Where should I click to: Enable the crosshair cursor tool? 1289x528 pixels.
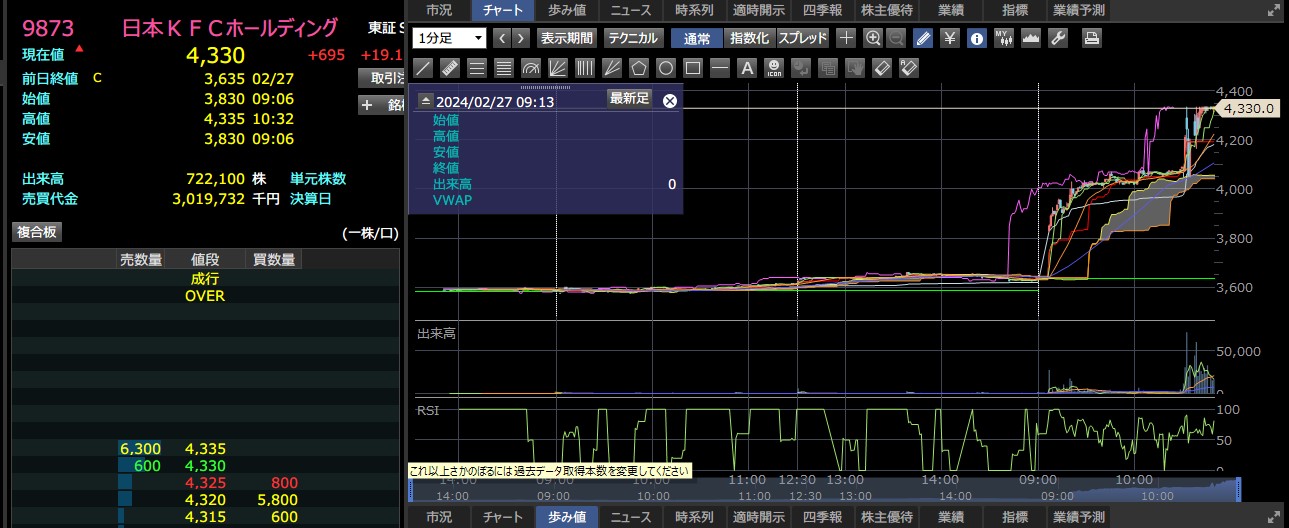coord(846,38)
